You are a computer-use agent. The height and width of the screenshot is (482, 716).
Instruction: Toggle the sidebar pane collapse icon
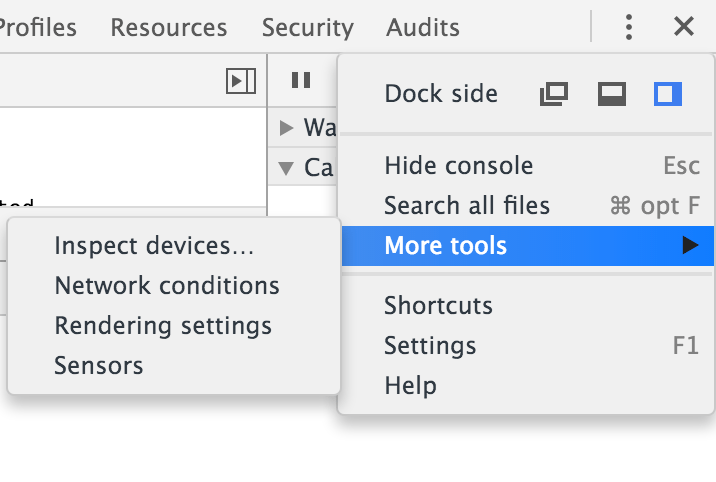click(x=241, y=81)
